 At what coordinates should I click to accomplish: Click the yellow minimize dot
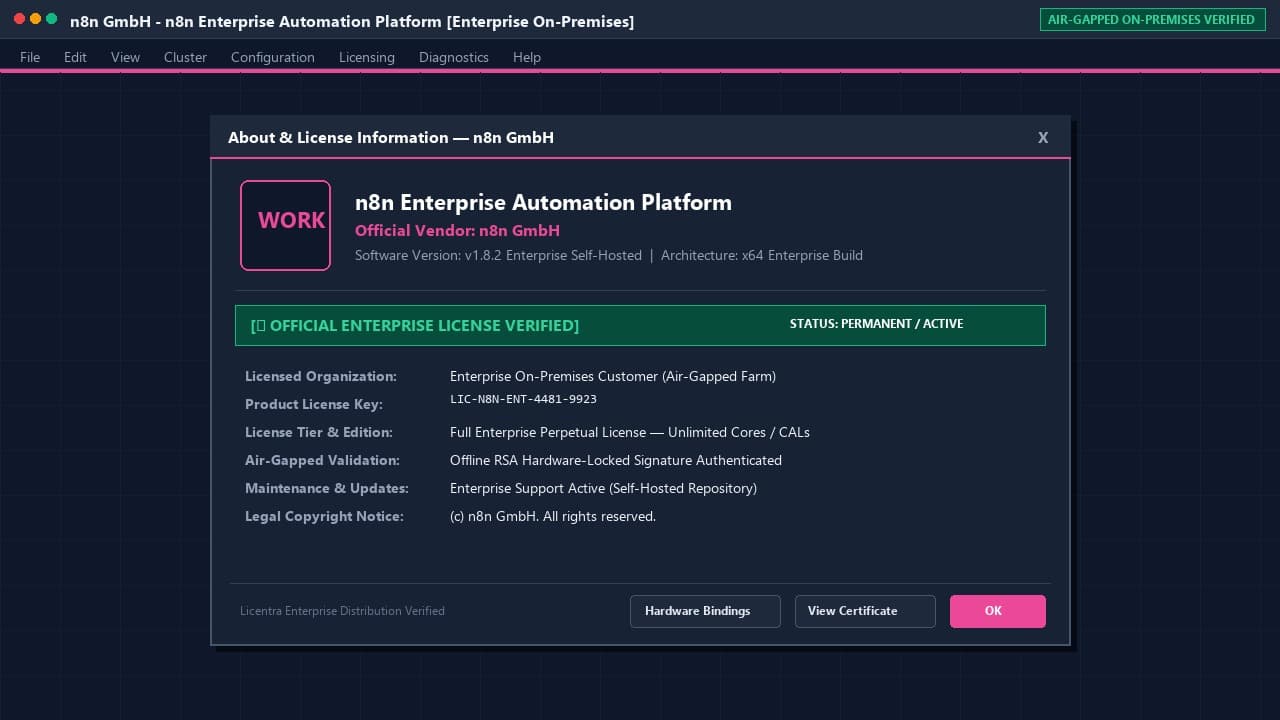[x=35, y=19]
